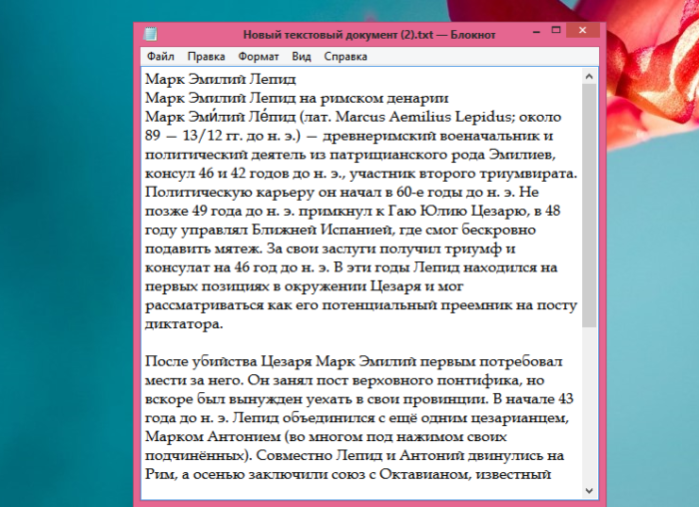Click the scrollbar down arrow
This screenshot has width=699, height=507.
(x=589, y=491)
